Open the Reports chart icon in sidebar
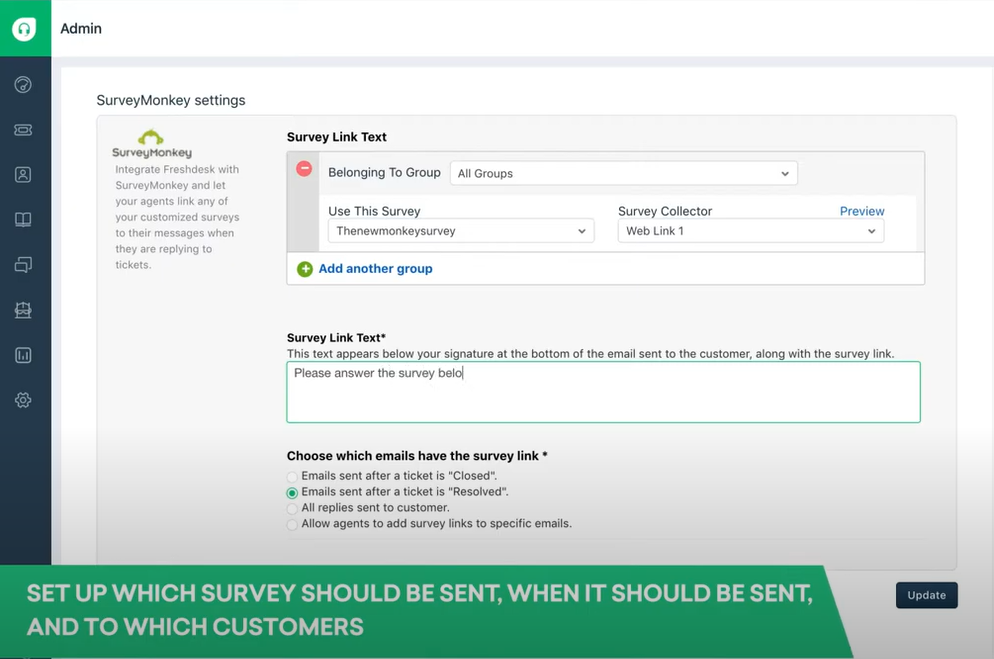 coord(23,355)
